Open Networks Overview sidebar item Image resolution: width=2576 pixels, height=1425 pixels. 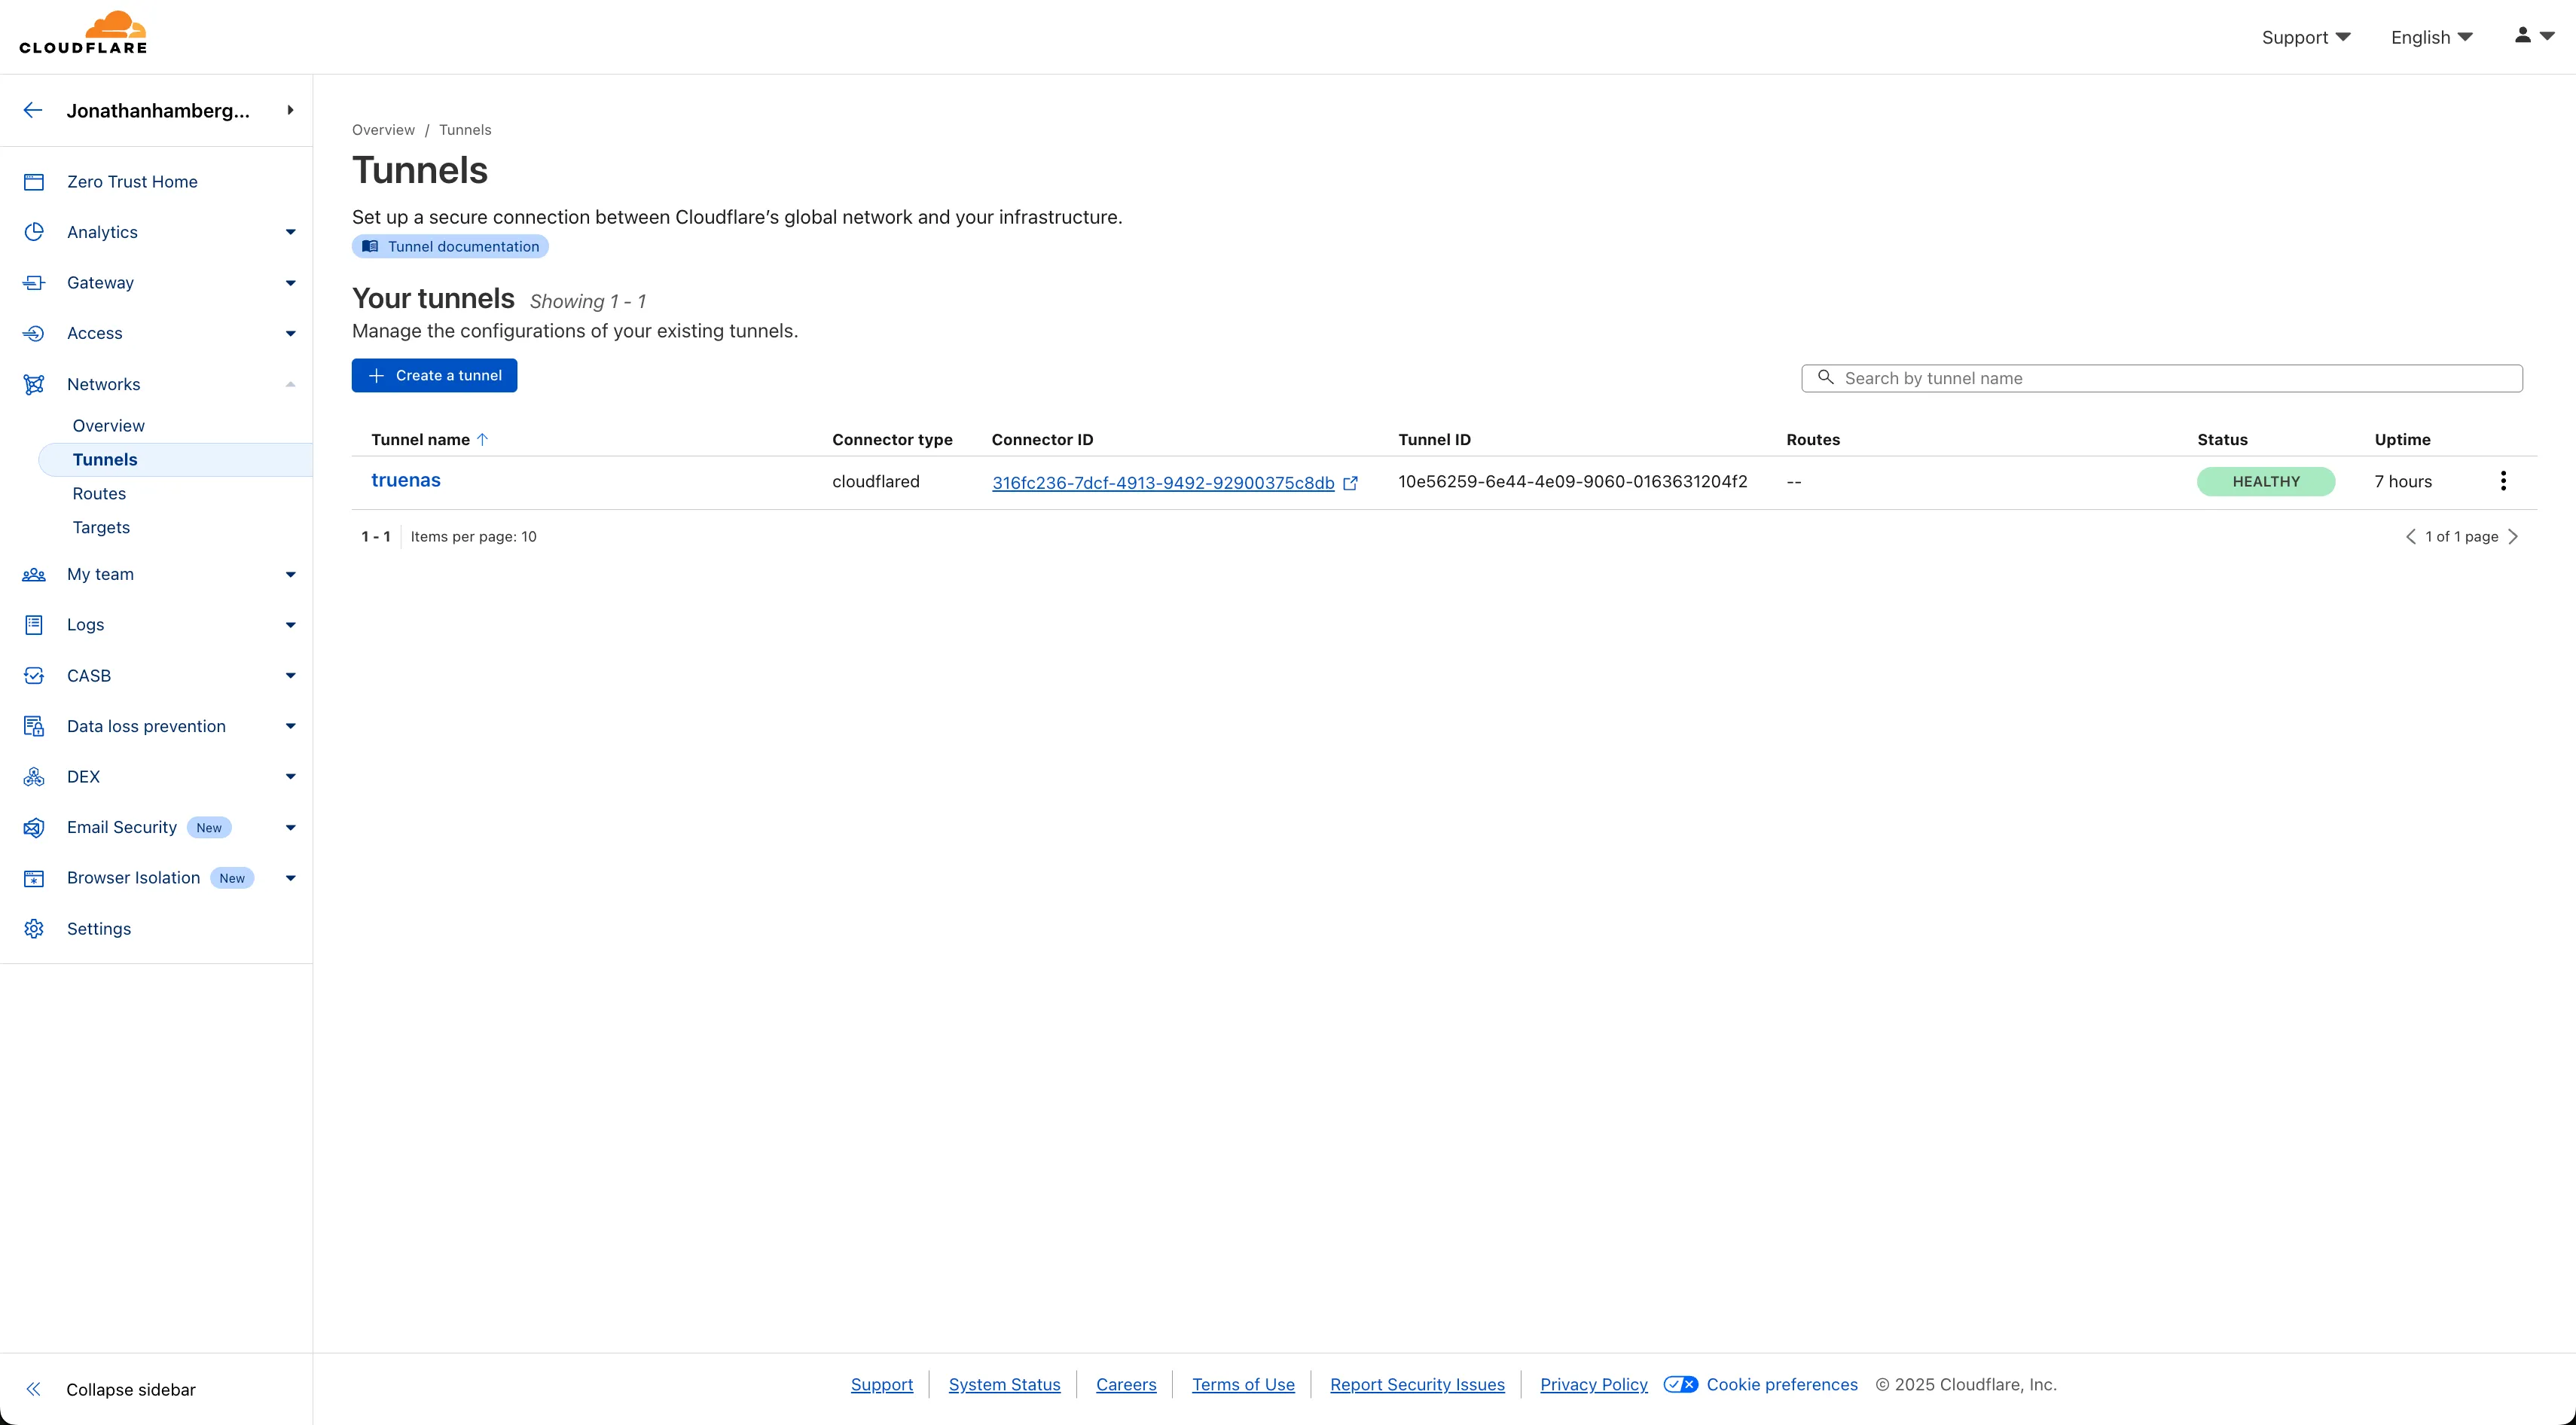click(x=108, y=426)
